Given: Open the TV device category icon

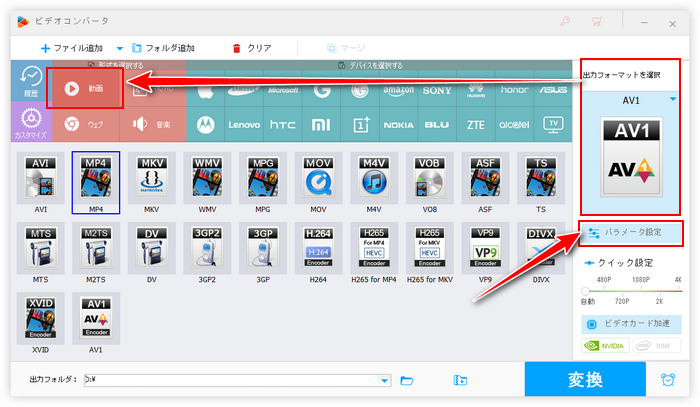Looking at the screenshot, I should (553, 125).
